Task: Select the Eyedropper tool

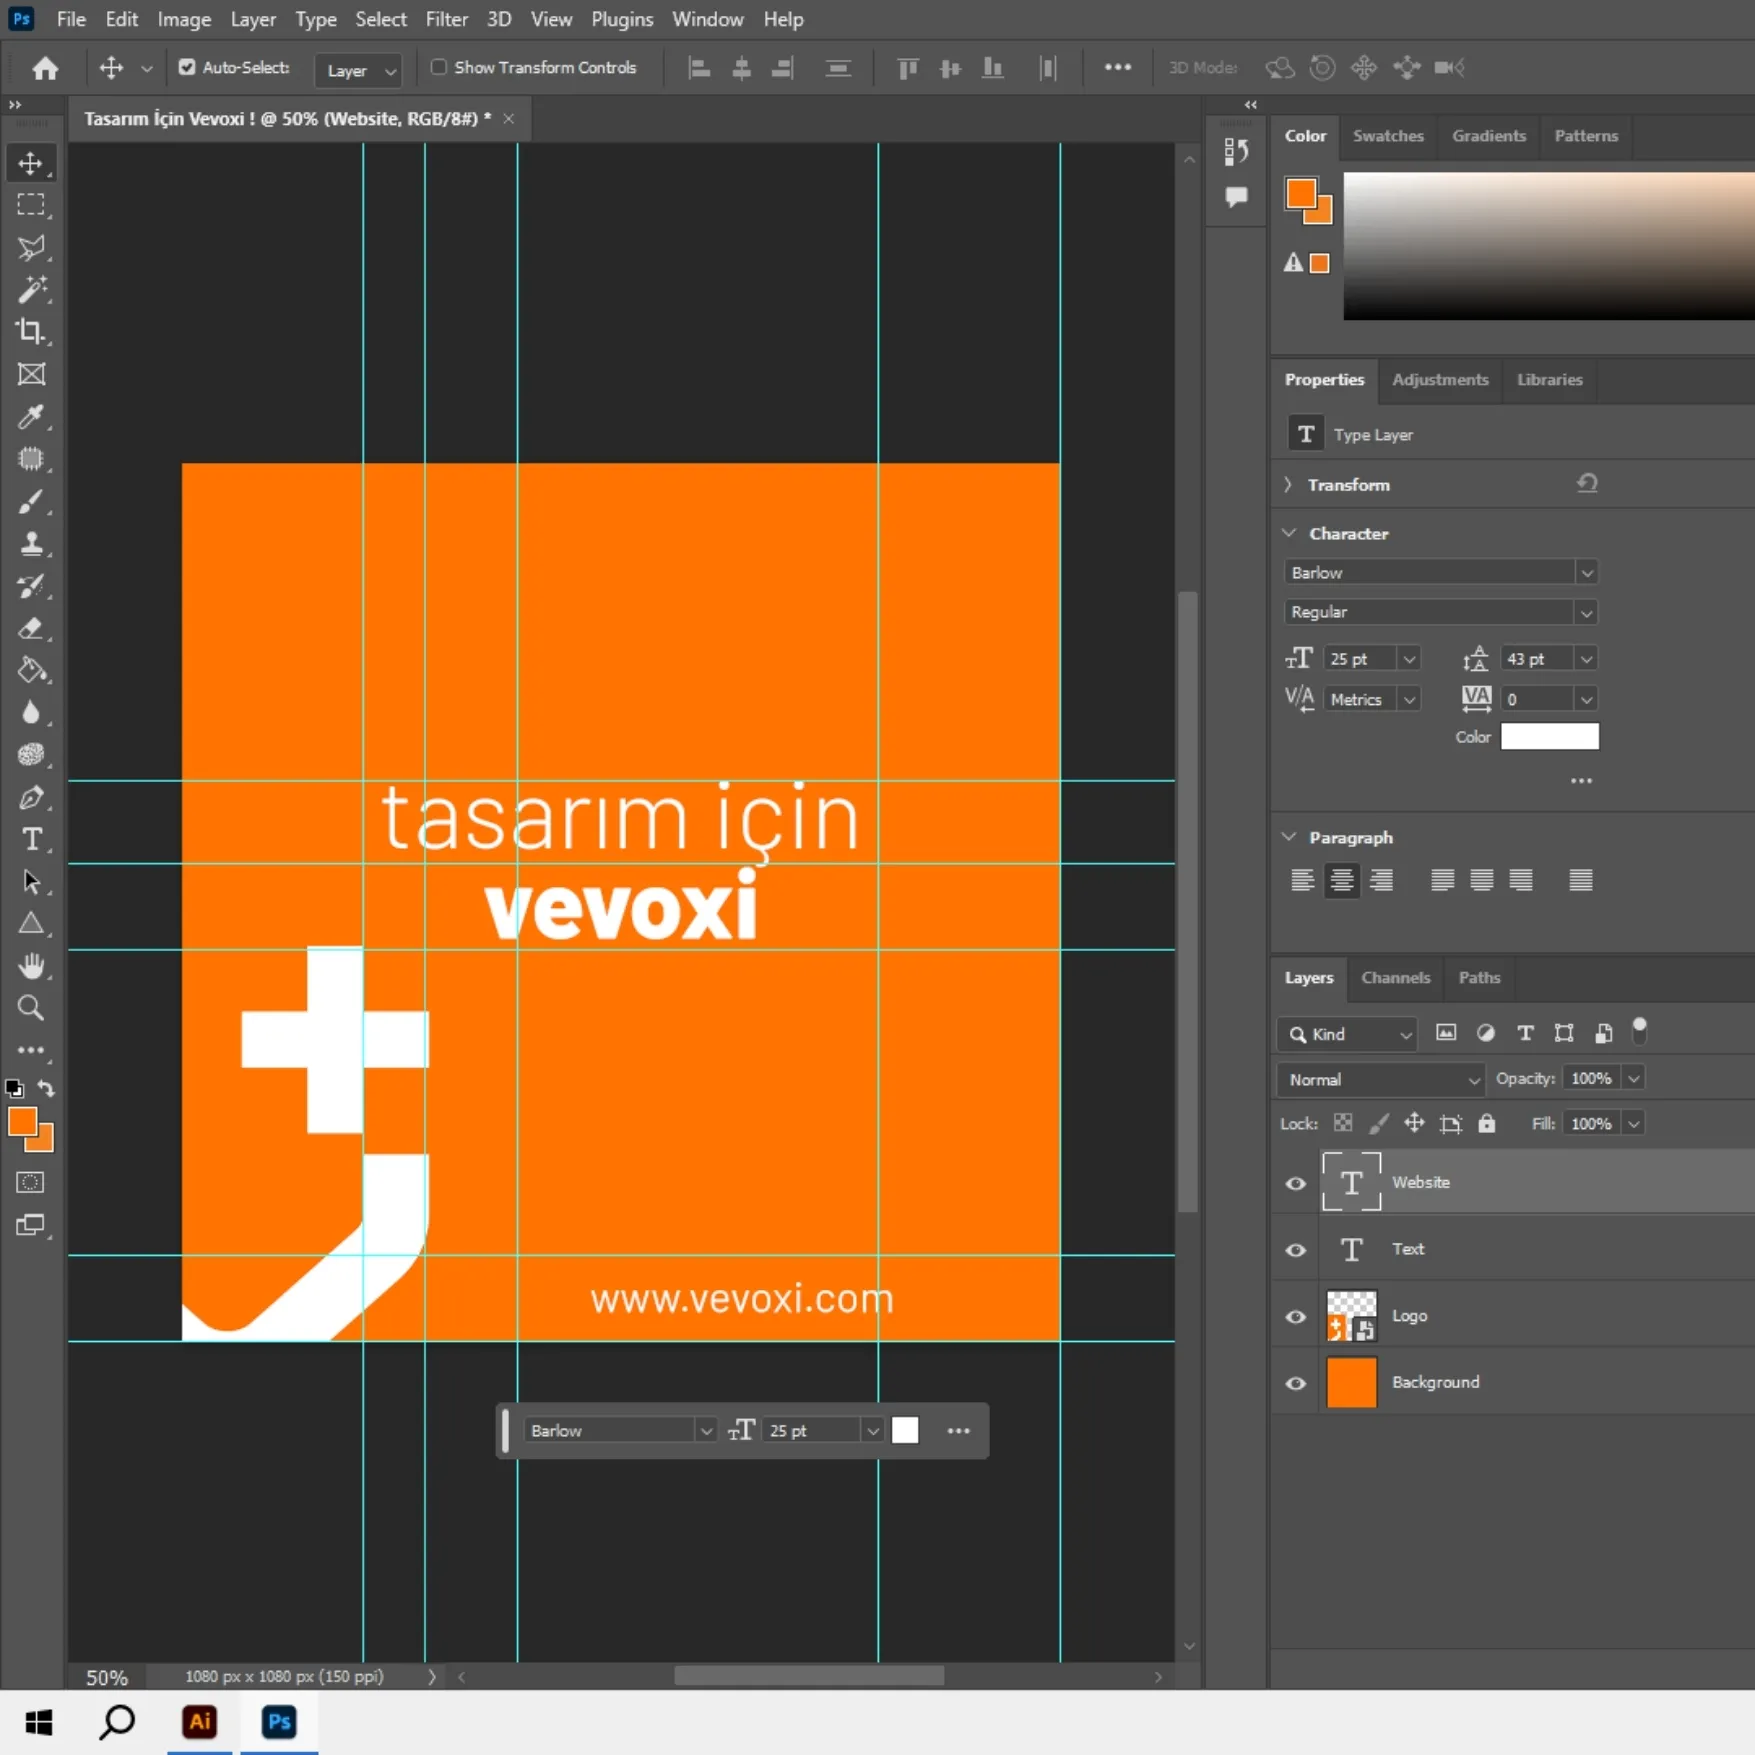Action: pyautogui.click(x=31, y=417)
